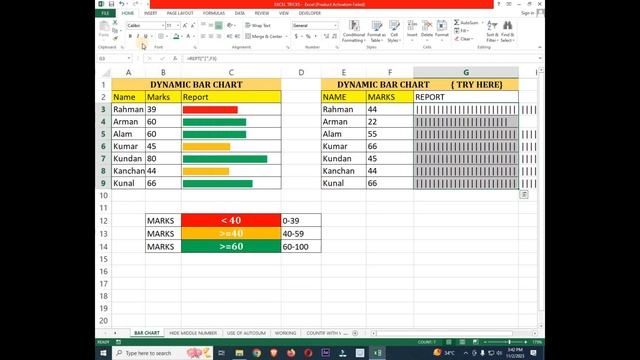Click the Merge & Center button
The image size is (640, 360).
click(264, 36)
